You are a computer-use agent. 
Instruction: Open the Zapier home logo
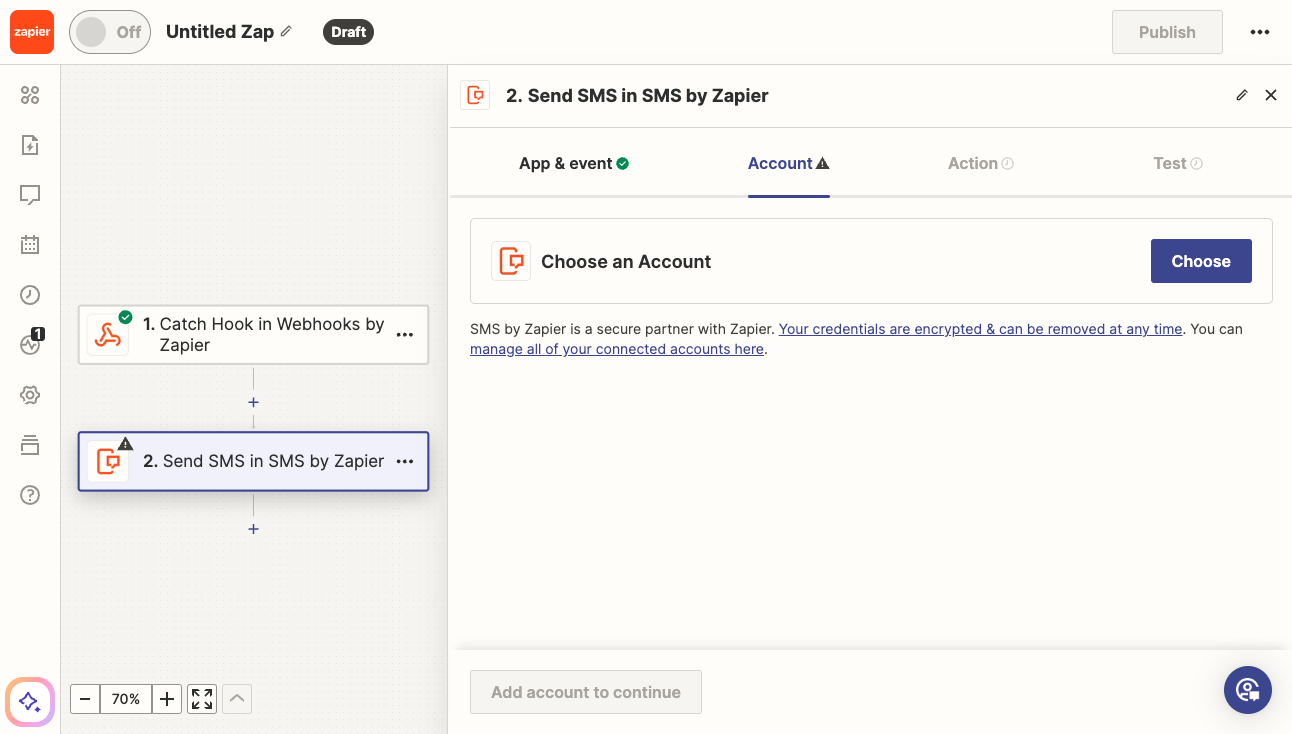pyautogui.click(x=31, y=32)
